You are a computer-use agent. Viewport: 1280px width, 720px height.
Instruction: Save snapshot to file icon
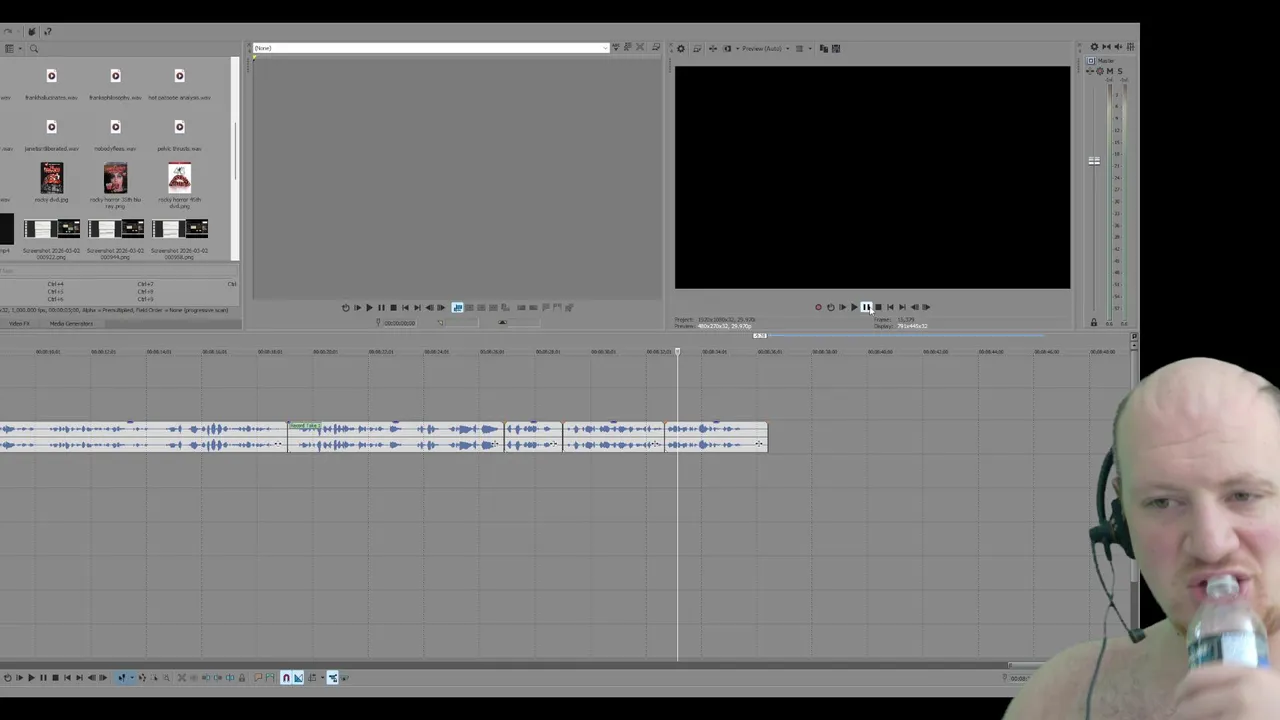pos(836,48)
